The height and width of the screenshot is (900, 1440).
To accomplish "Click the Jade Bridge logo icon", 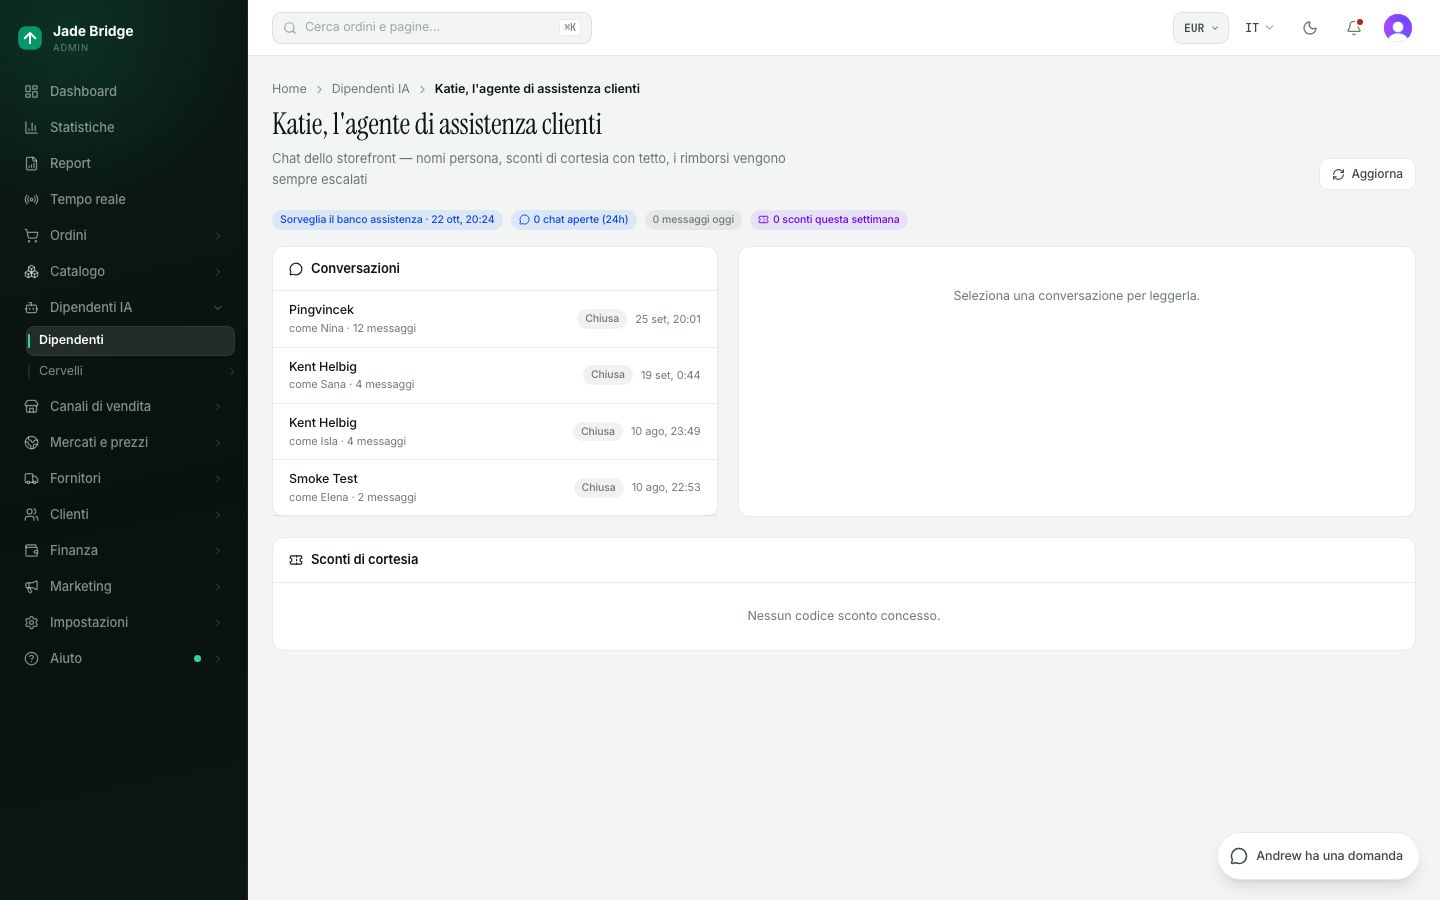I will point(30,38).
